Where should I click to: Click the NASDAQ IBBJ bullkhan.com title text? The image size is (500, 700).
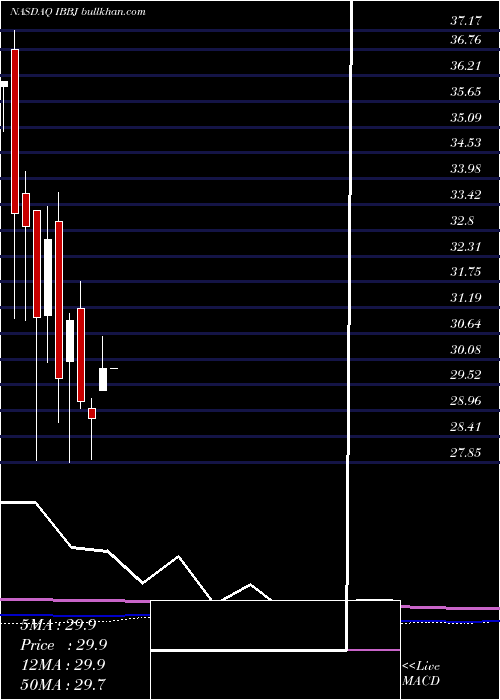[x=78, y=12]
